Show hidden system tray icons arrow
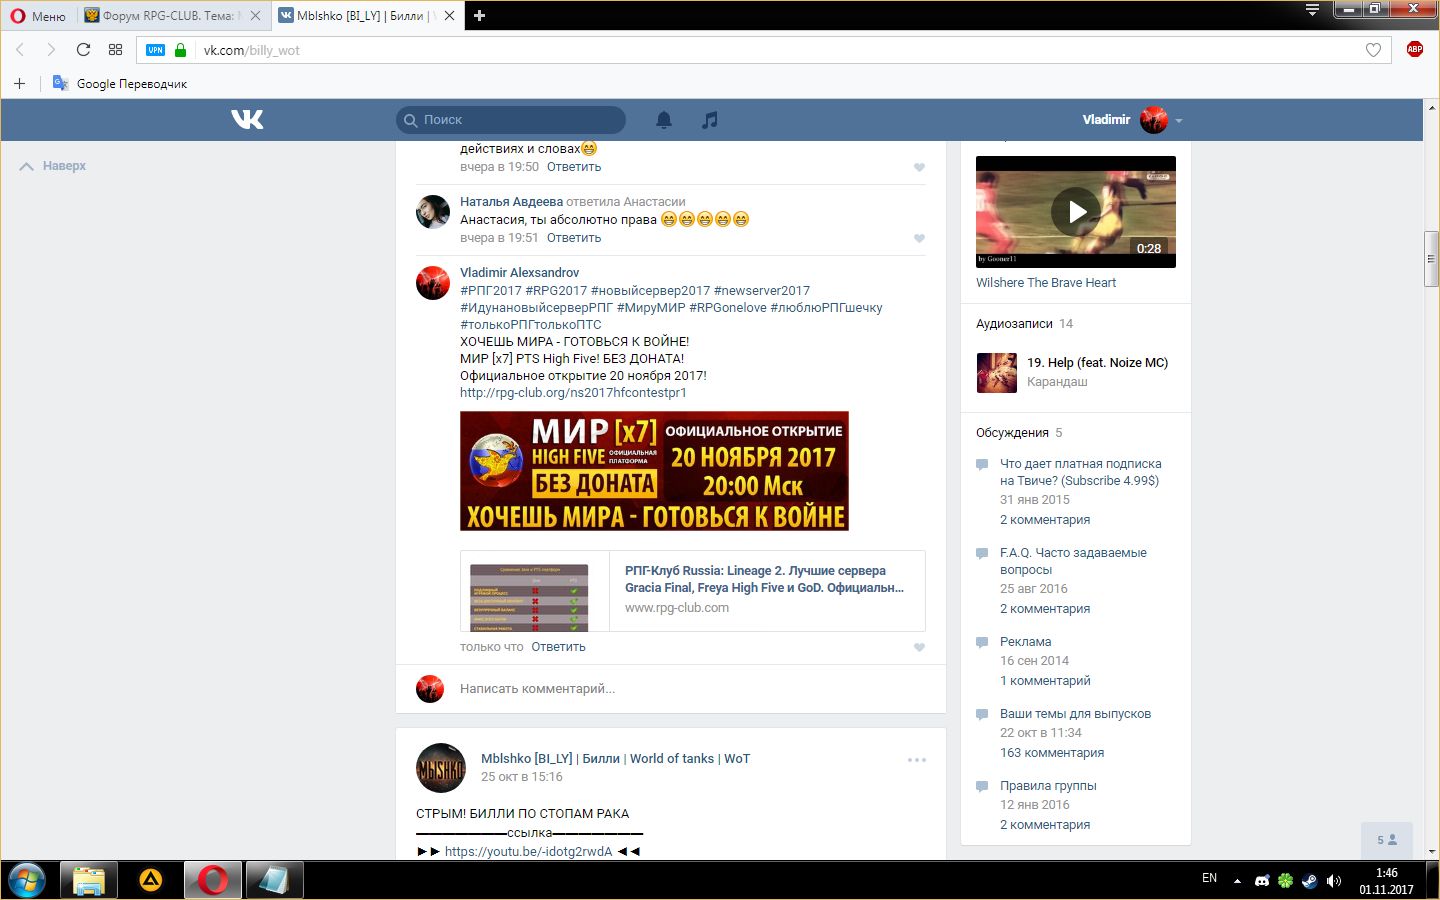Screen dimensions: 1440x900 [x=1237, y=881]
